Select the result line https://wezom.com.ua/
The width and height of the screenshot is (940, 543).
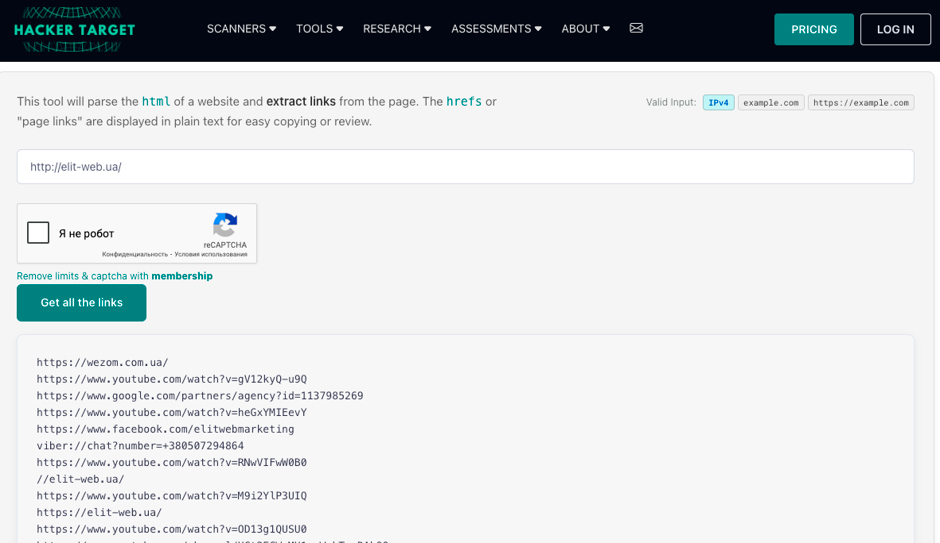click(x=103, y=362)
